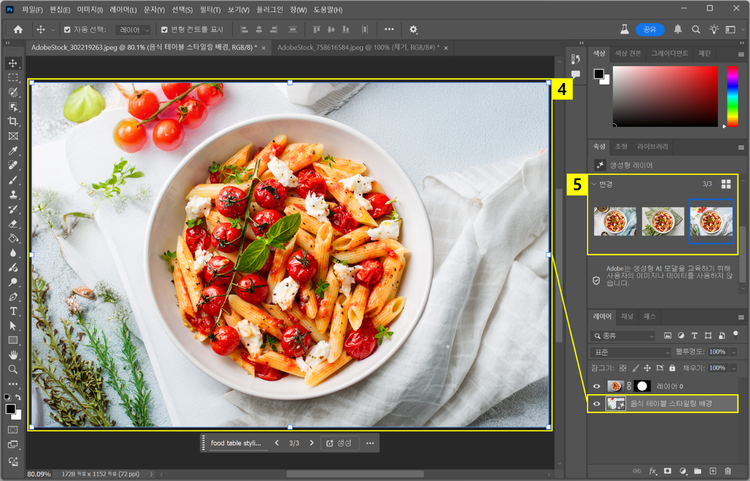Image resolution: width=750 pixels, height=481 pixels.
Task: Select the Crop tool
Action: [x=13, y=121]
